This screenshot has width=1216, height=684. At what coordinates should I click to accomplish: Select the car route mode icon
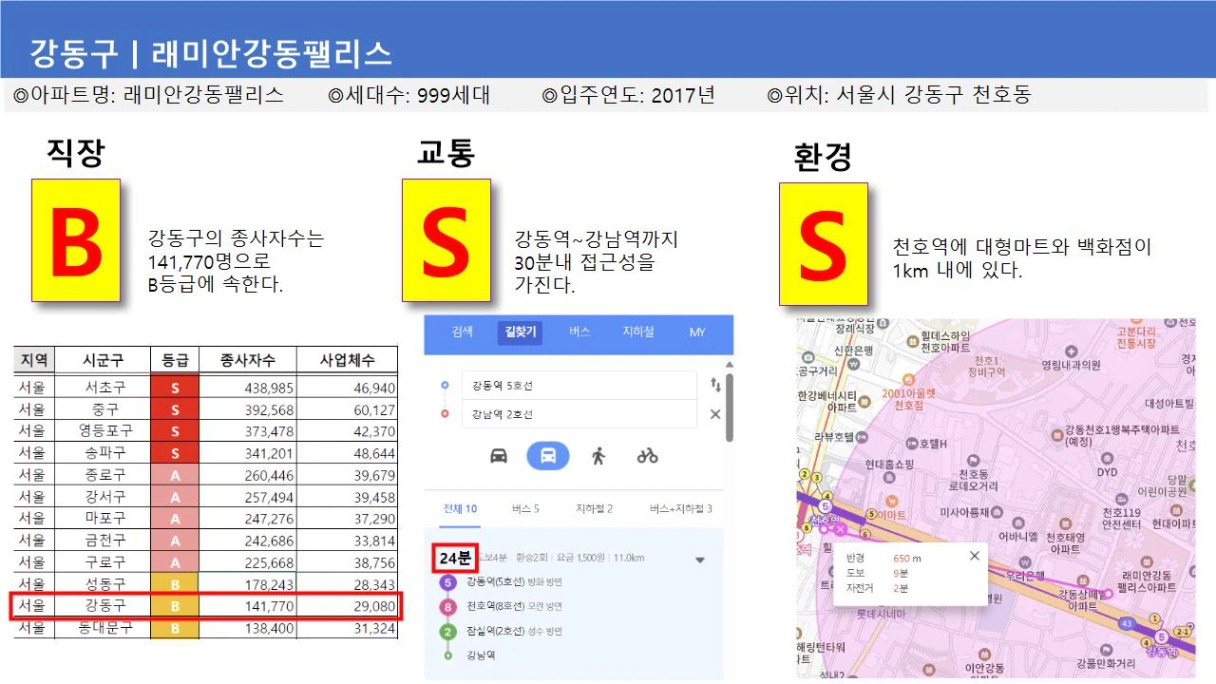498,456
